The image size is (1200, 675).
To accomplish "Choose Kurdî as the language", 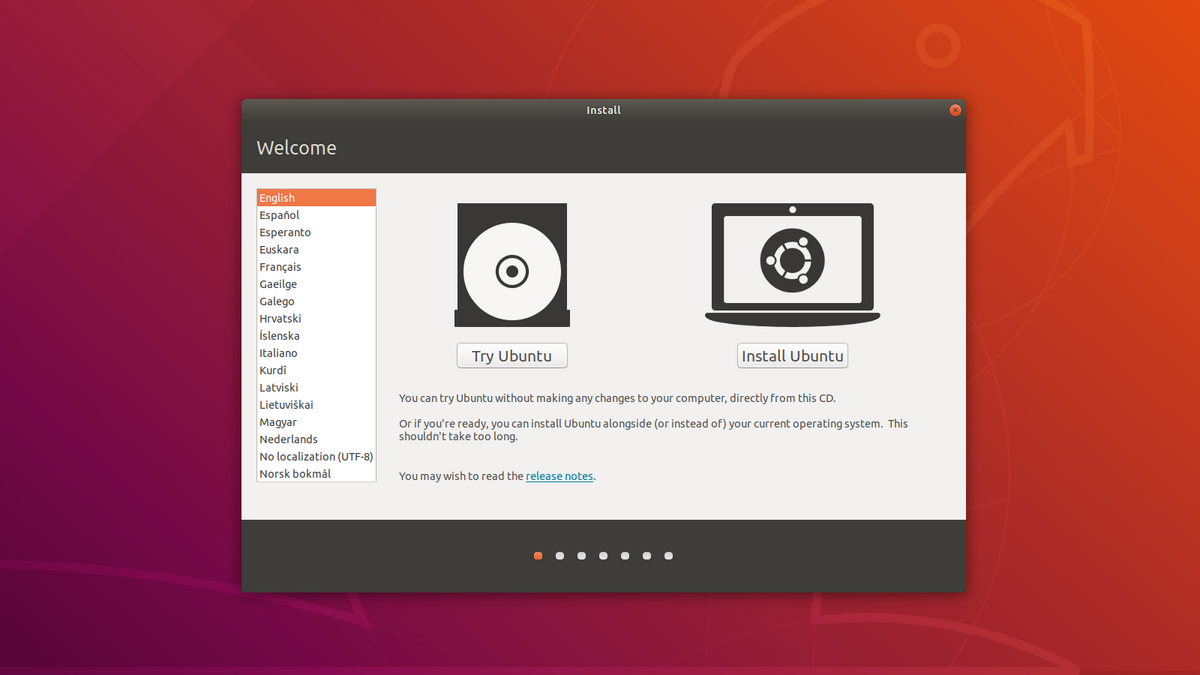I will pos(316,370).
